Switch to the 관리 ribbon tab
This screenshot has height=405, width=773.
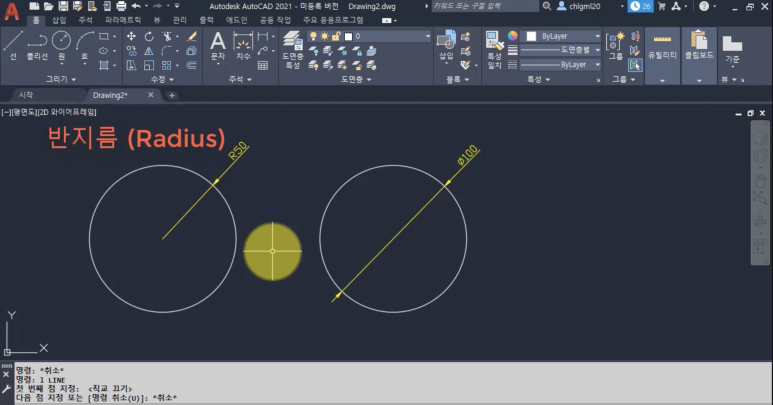click(180, 20)
